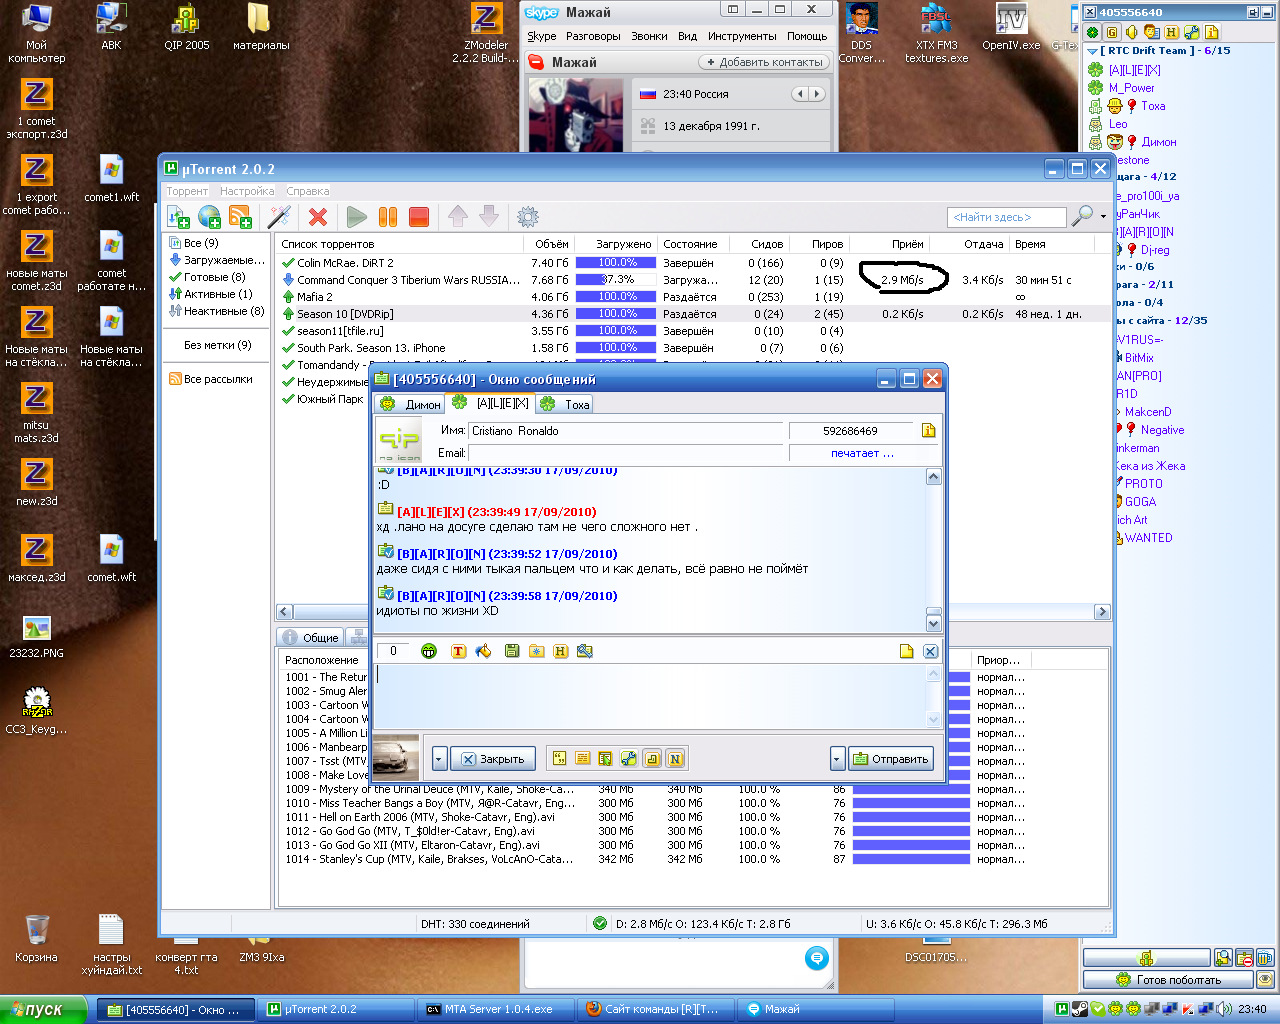Toggle sound speaker icon in QIP contact list
This screenshot has height=1024, width=1280.
click(1132, 32)
